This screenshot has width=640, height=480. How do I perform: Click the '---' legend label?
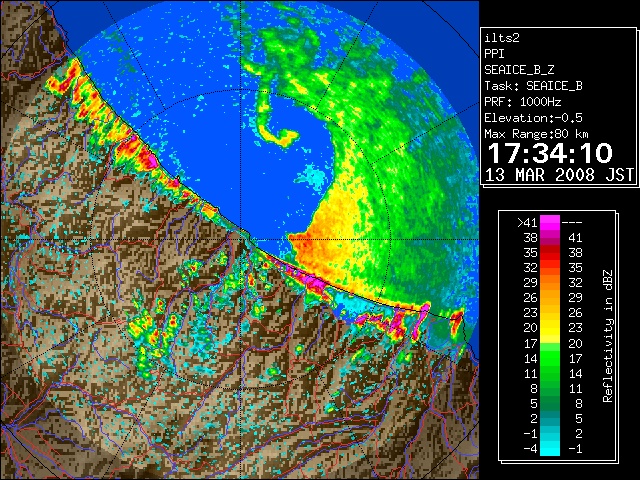coord(572,222)
